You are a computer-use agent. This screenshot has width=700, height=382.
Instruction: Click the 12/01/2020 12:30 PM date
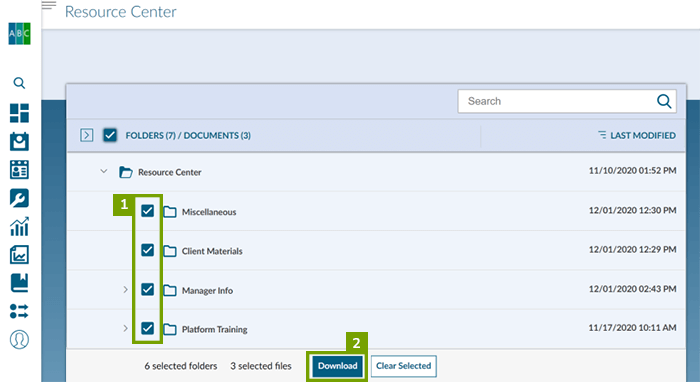tap(632, 210)
